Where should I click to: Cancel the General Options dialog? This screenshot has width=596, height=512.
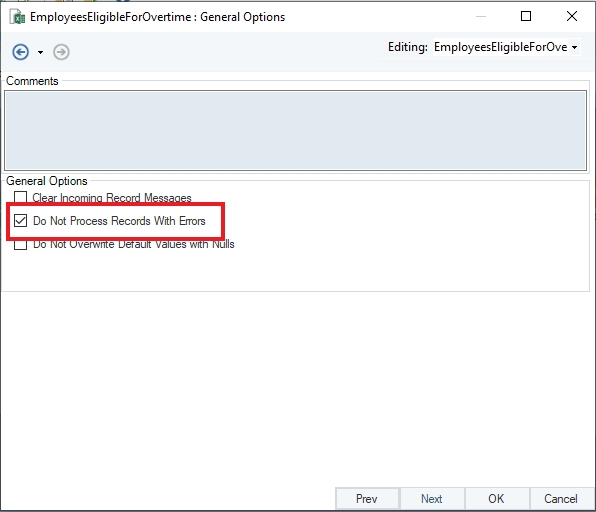point(561,498)
